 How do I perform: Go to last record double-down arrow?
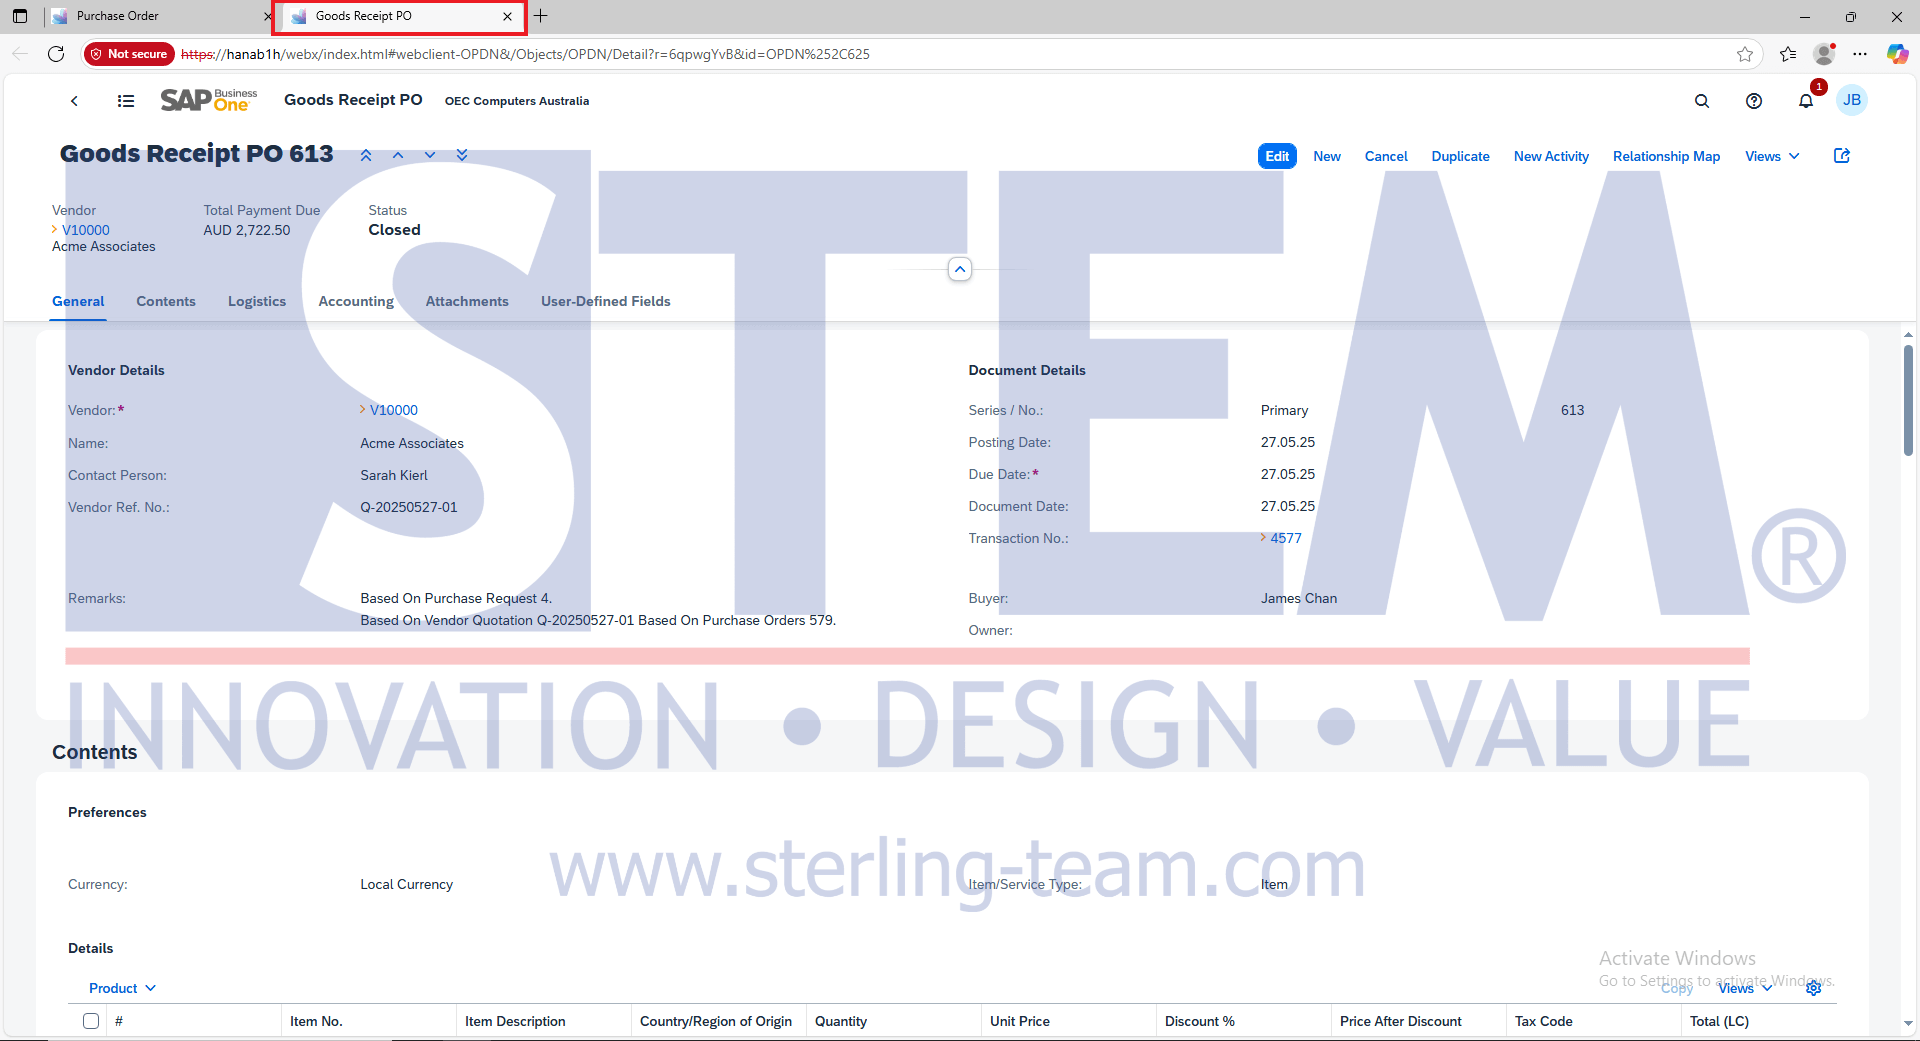(462, 155)
